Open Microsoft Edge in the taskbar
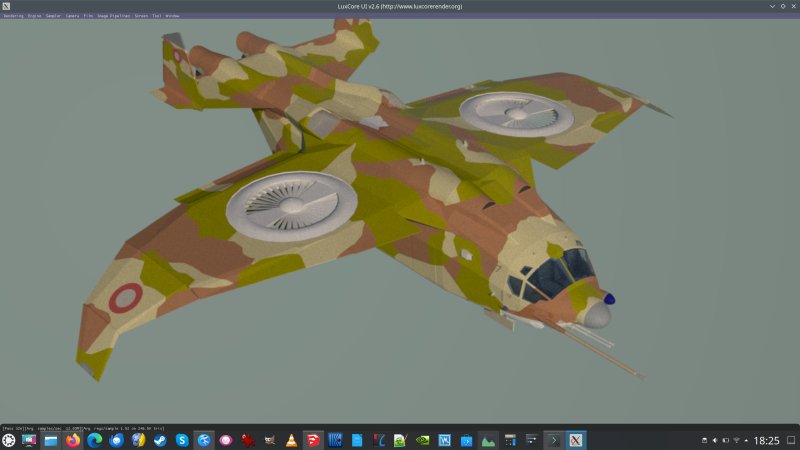Image resolution: width=800 pixels, height=450 pixels. tap(95, 440)
